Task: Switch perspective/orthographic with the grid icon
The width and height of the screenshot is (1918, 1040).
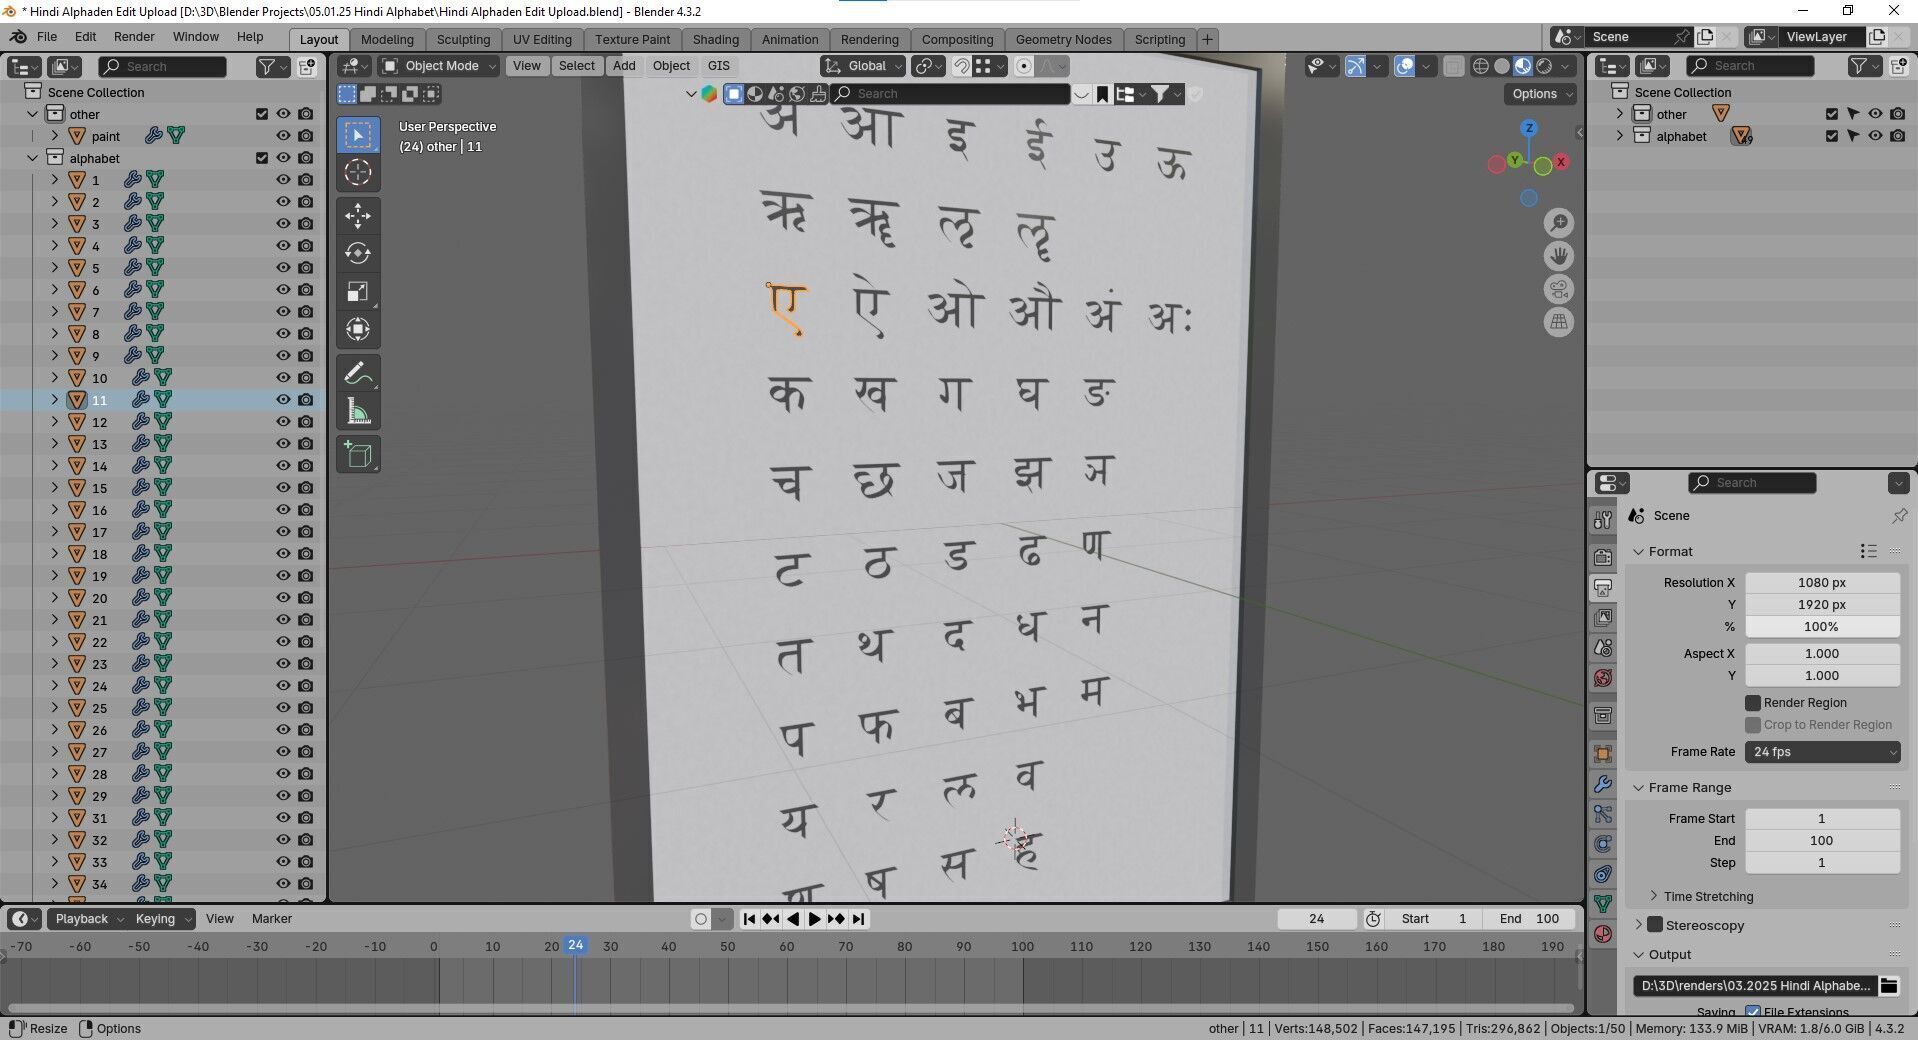Action: click(1558, 322)
